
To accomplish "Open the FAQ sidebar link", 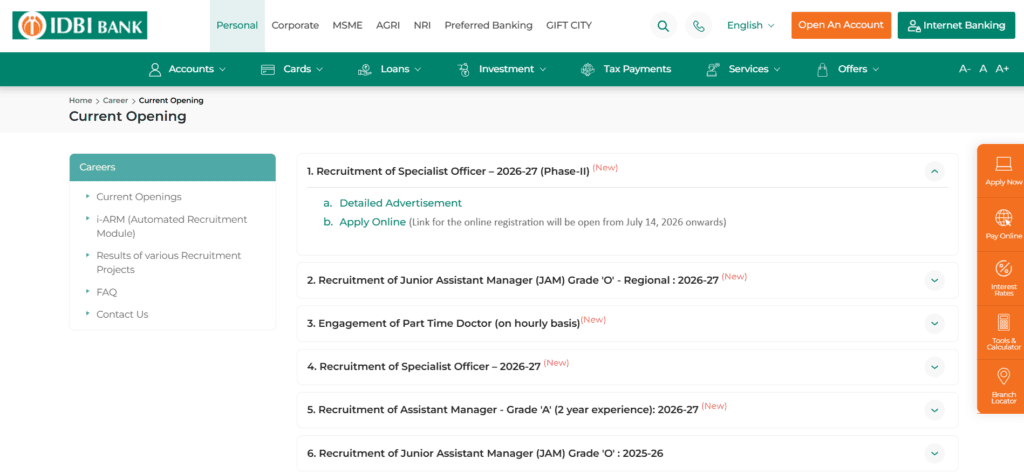I will tap(106, 292).
